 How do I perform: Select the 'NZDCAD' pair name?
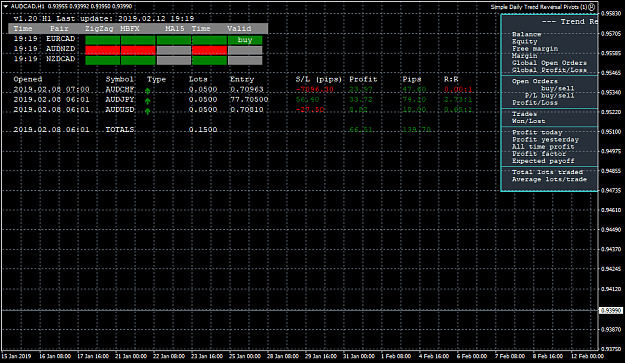[x=61, y=59]
